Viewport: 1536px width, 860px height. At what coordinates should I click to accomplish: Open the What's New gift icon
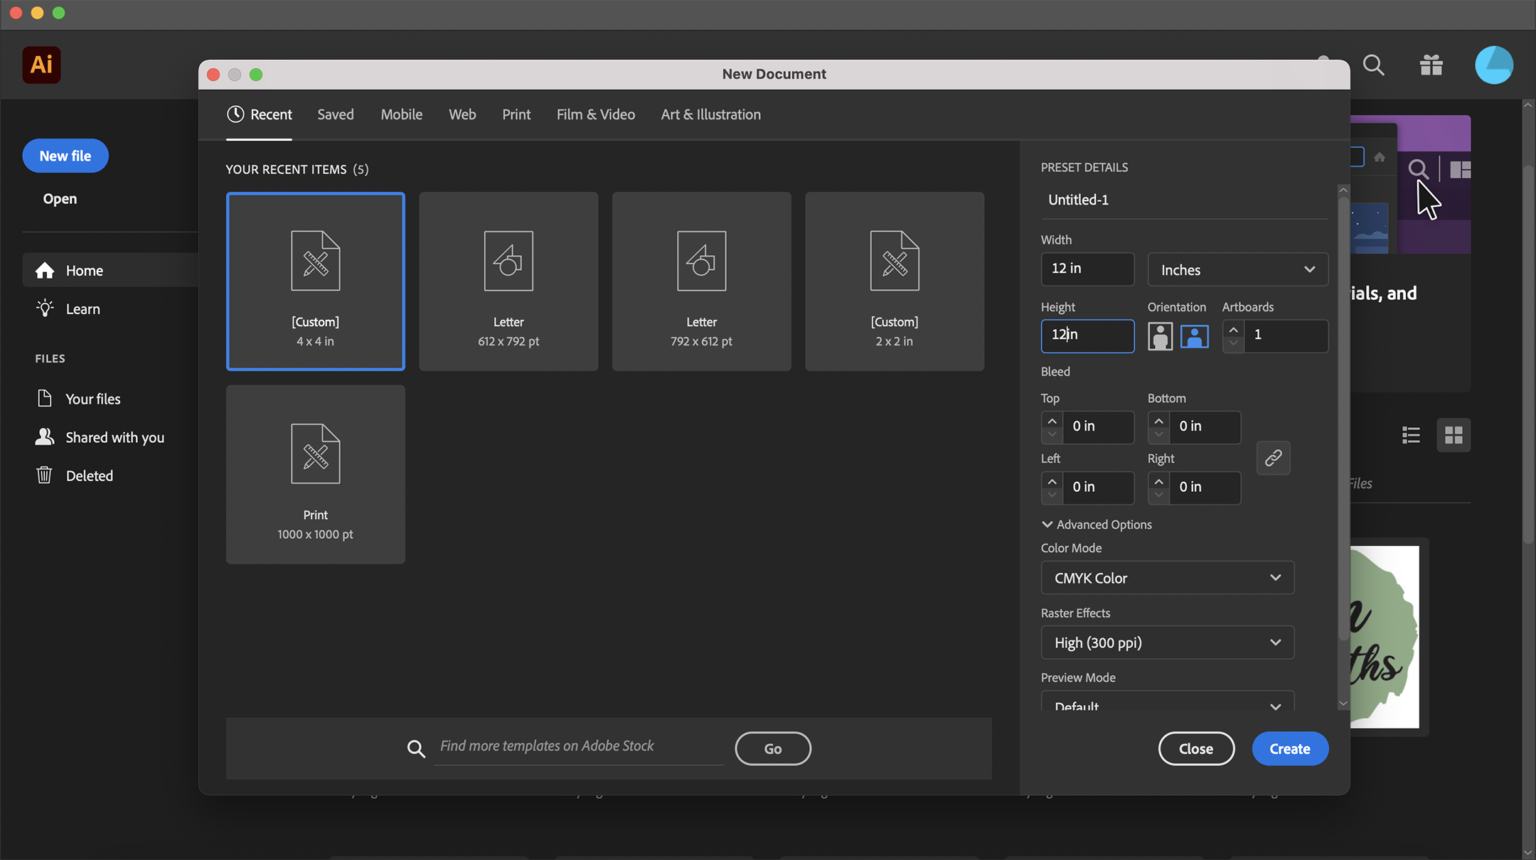pos(1431,65)
